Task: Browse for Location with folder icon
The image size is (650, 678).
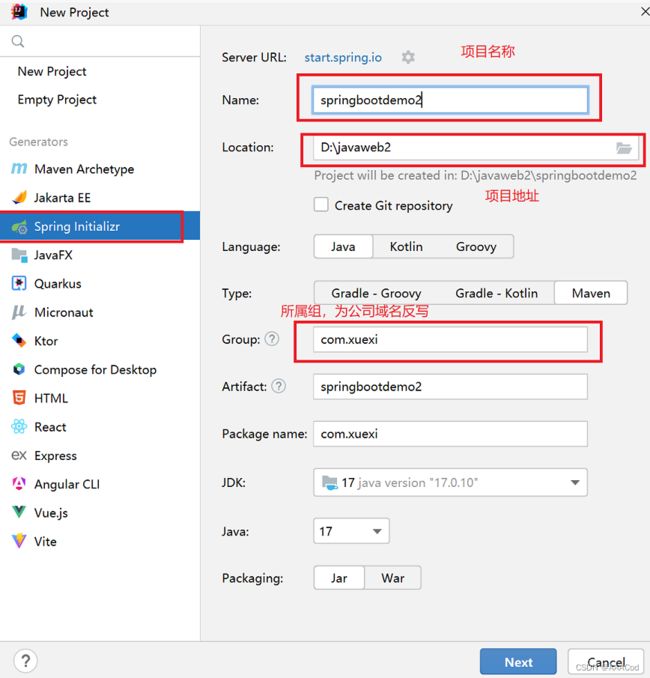Action: [x=624, y=148]
